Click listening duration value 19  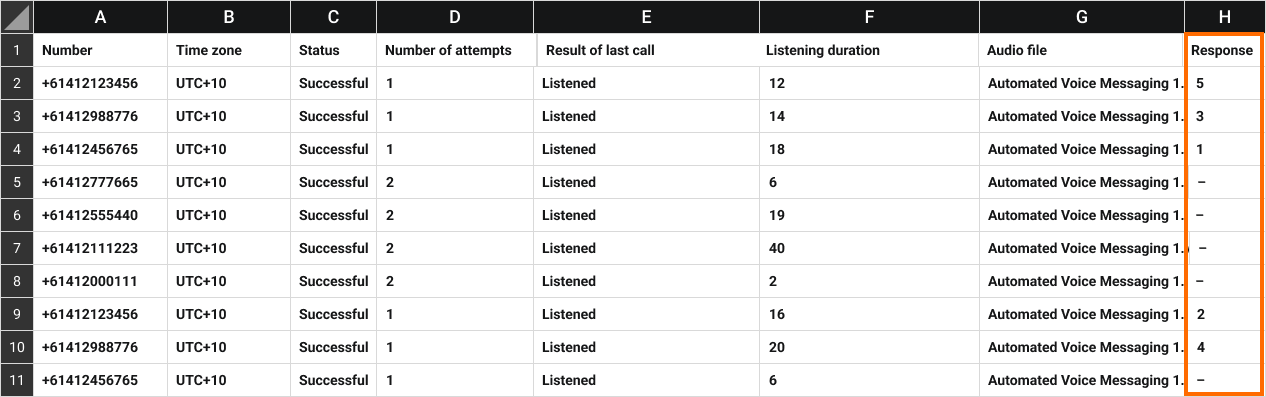(869, 215)
